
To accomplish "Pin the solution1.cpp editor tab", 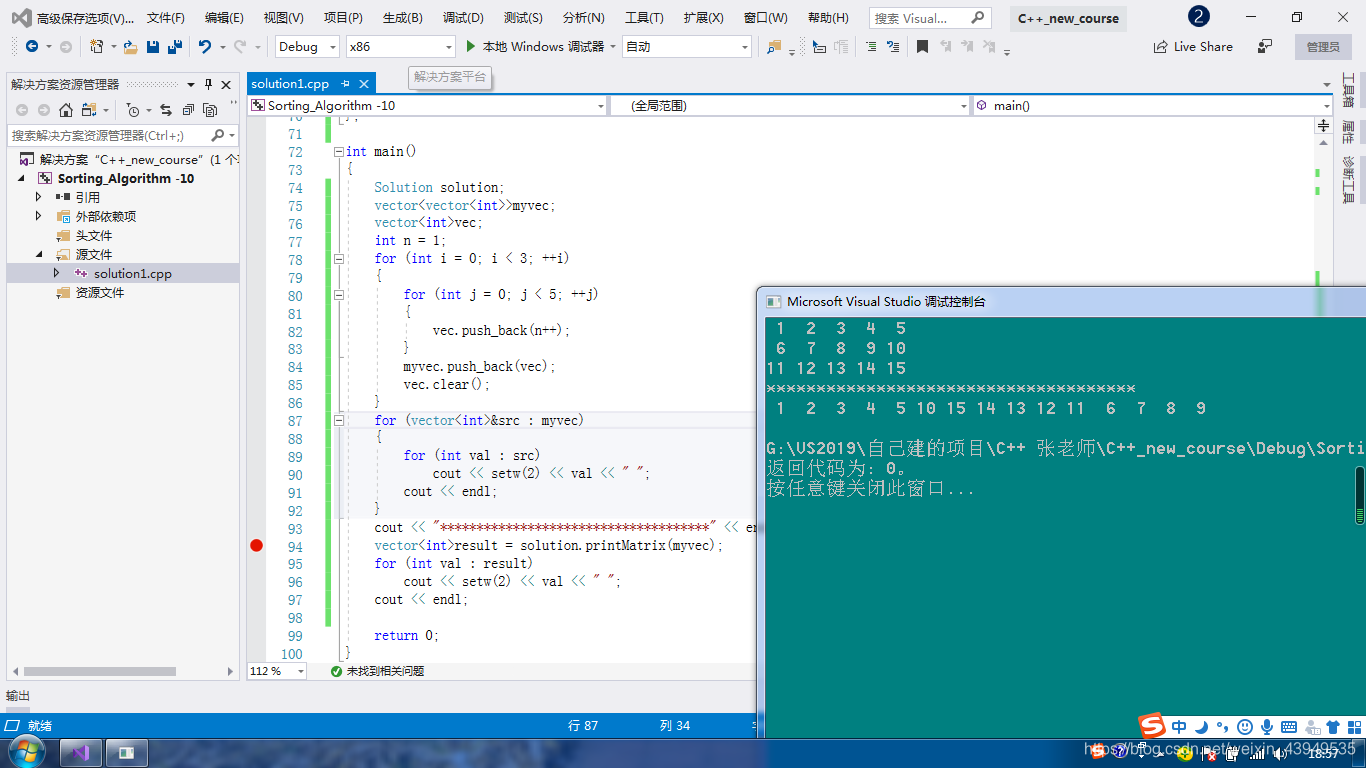I will click(x=346, y=84).
